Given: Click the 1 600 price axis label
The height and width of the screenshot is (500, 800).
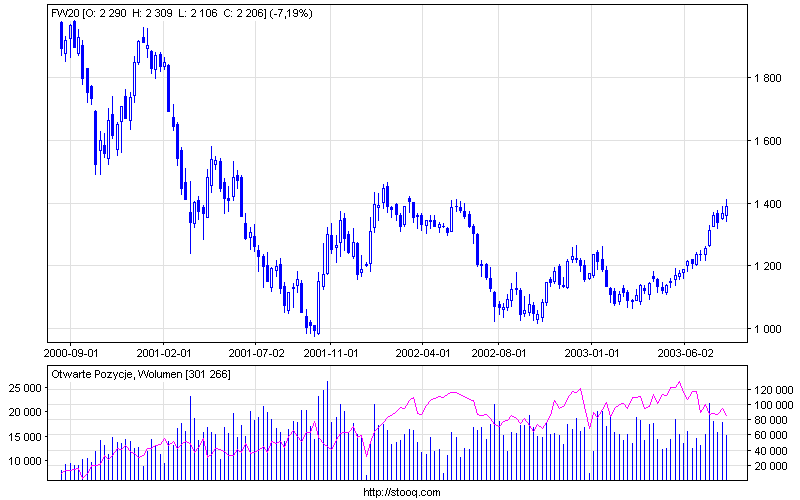Looking at the screenshot, I should pos(768,141).
